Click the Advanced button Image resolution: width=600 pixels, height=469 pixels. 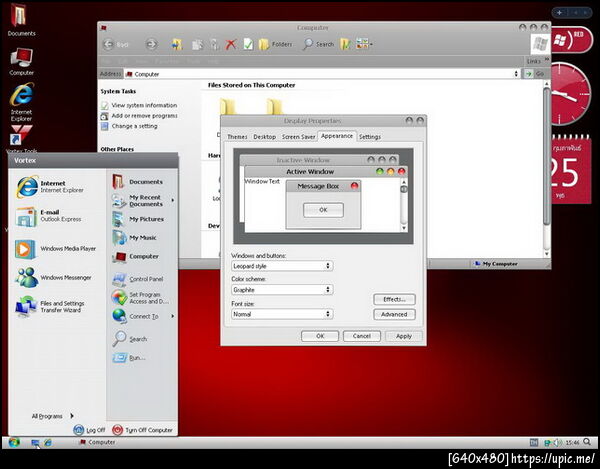394,314
